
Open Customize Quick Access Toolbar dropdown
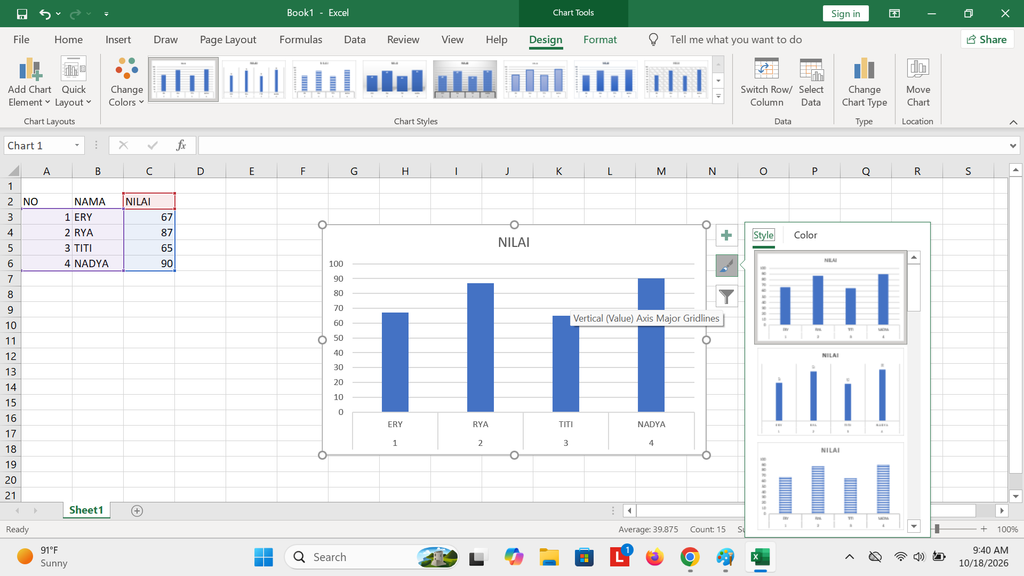[106, 13]
